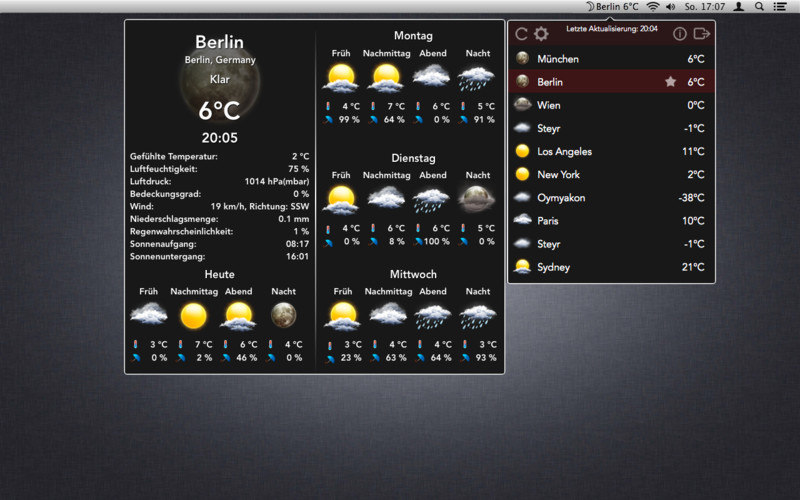800x500 pixels.
Task: Pick Oymyakon from the city list
Action: [x=611, y=197]
